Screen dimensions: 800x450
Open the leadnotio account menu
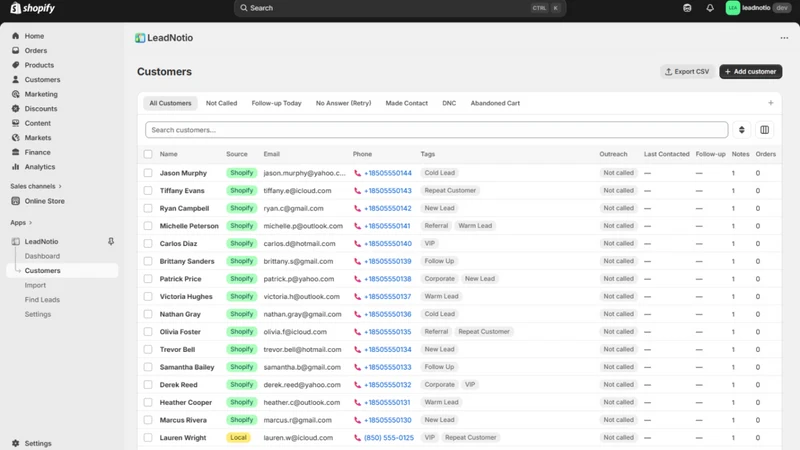(758, 8)
